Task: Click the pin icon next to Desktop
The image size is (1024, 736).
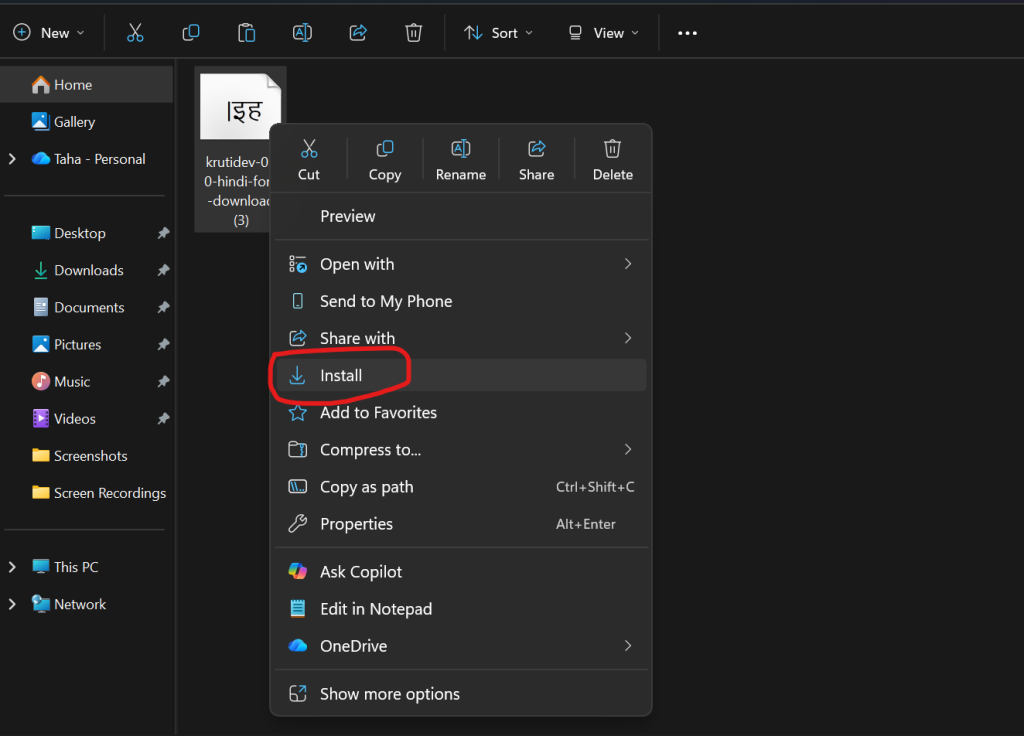Action: tap(163, 232)
